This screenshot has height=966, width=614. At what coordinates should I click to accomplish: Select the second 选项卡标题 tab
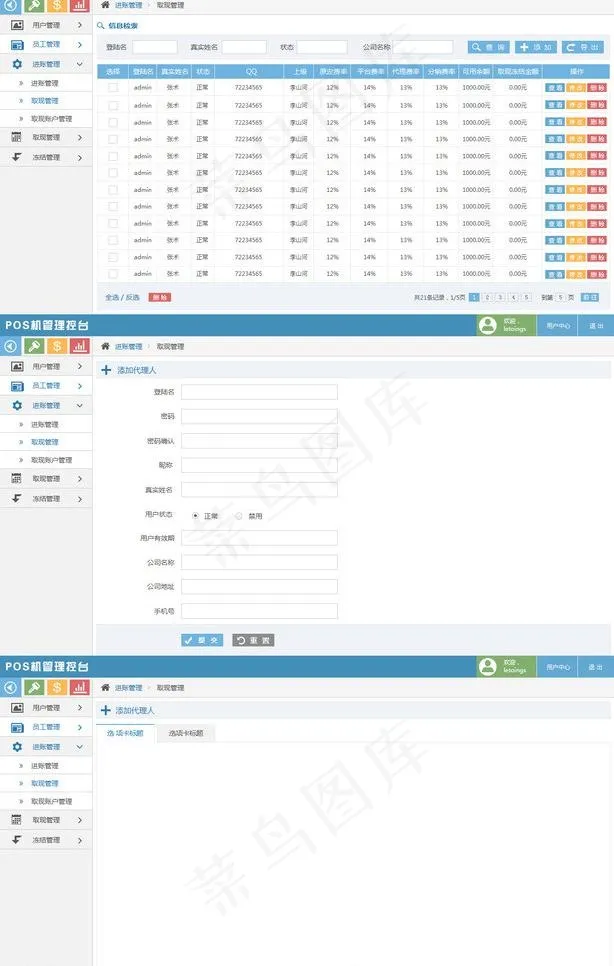(186, 733)
